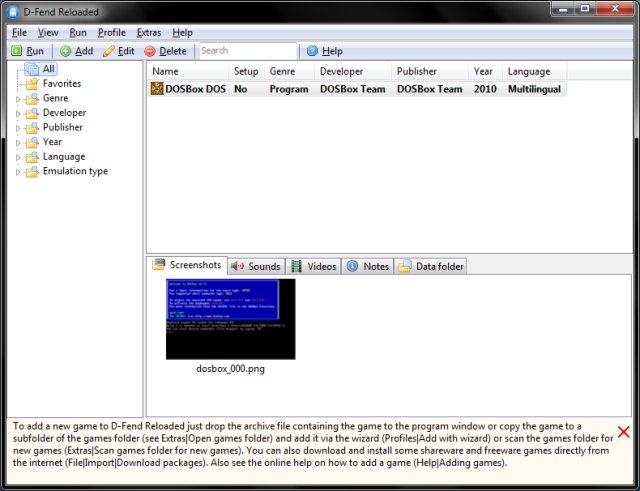This screenshot has width=640, height=491.
Task: Open the Profile menu
Action: pos(112,32)
